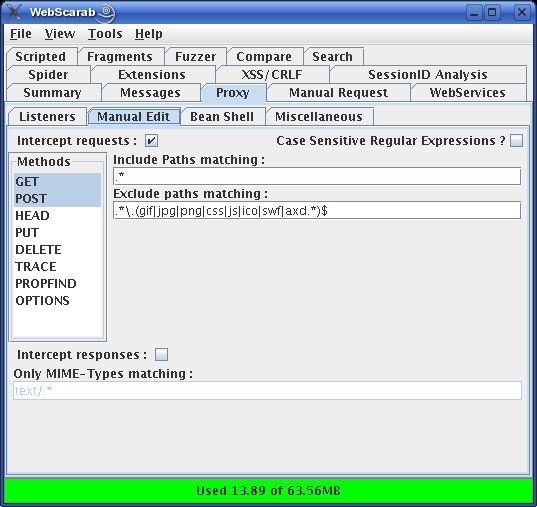Screen dimensions: 537x507
Task: Click the Exclude paths matching field
Action: pos(317,211)
